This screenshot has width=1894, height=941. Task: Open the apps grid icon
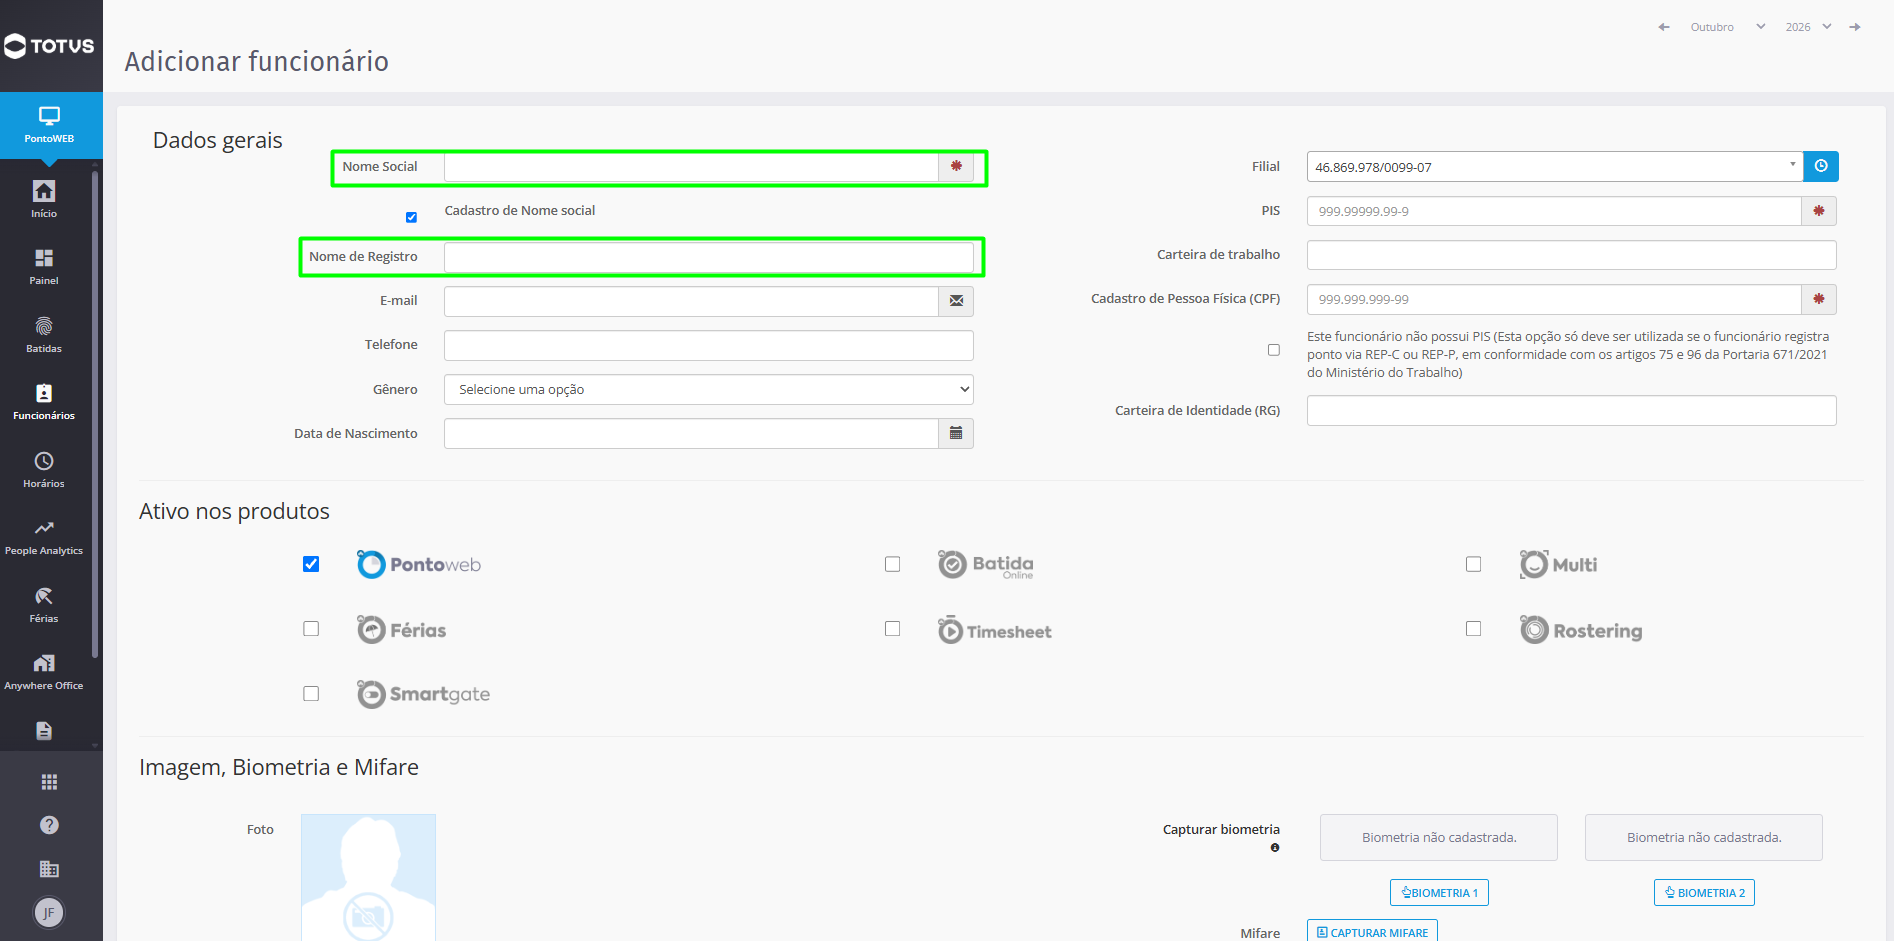[49, 782]
